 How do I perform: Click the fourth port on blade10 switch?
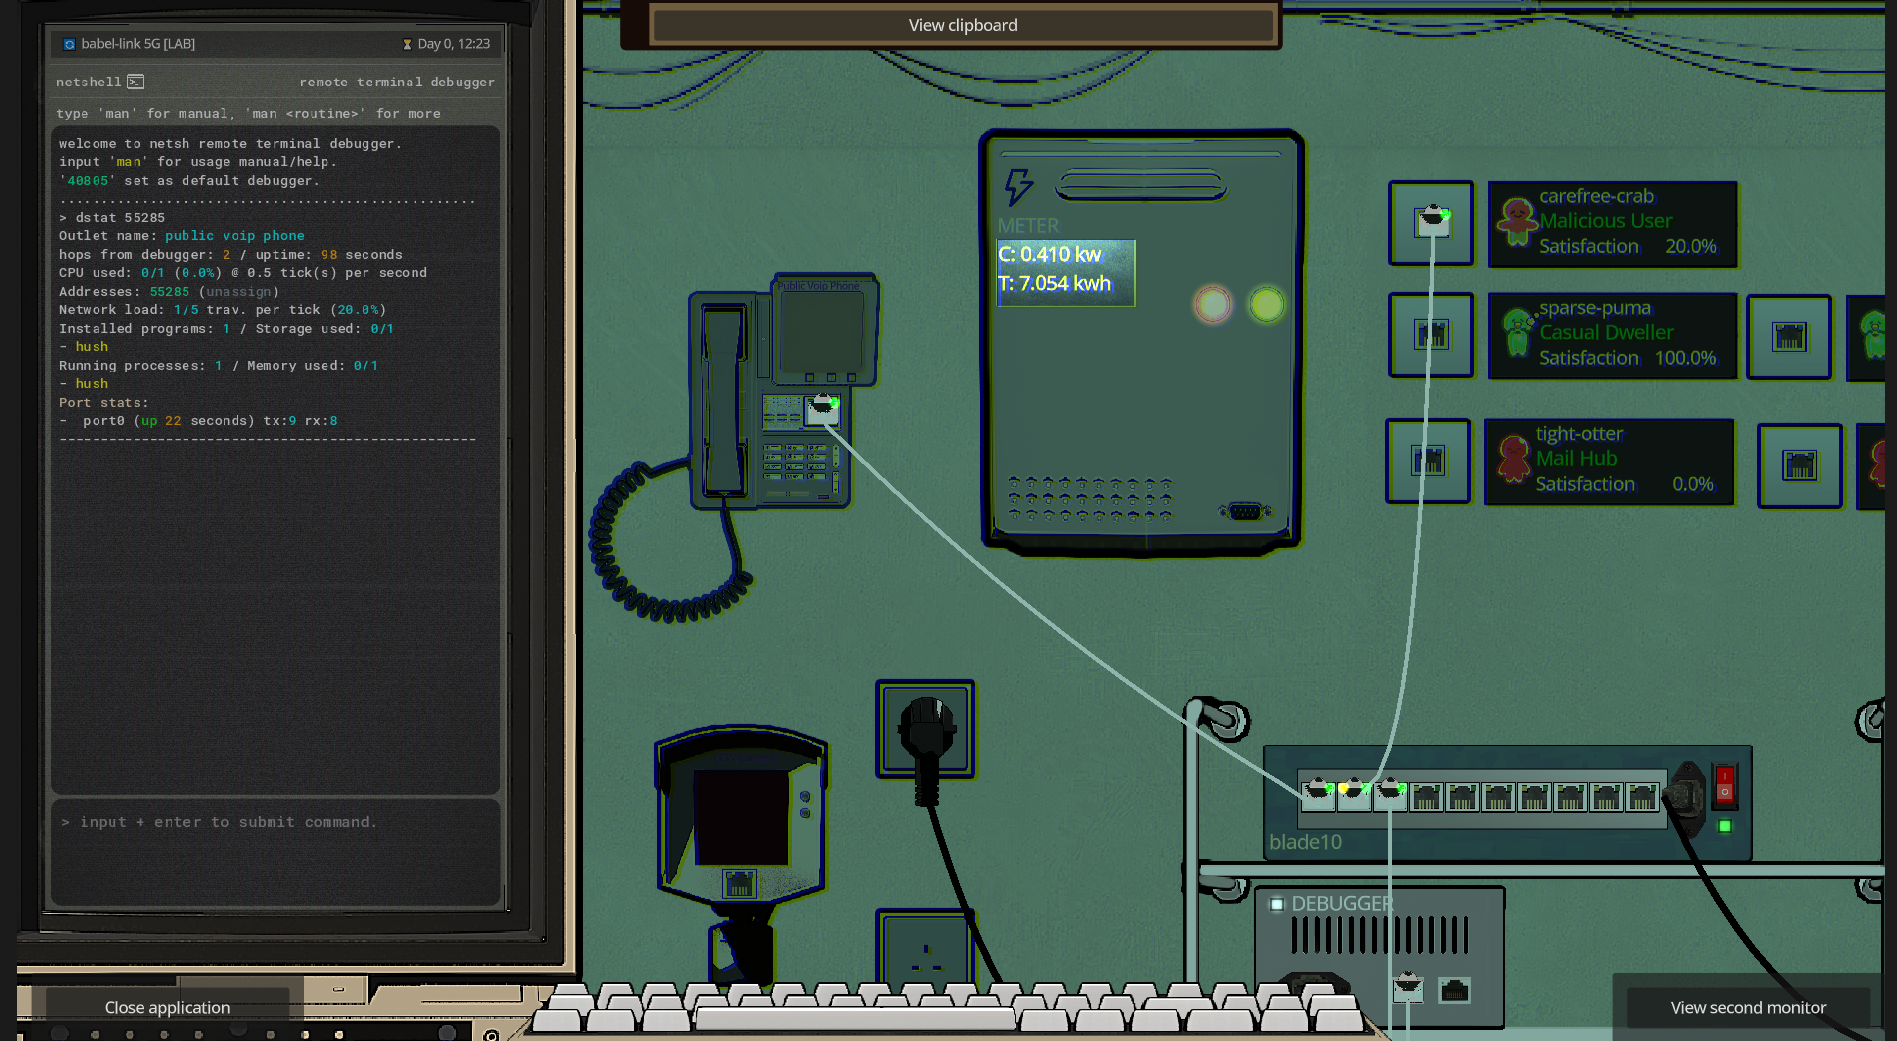click(x=1426, y=797)
